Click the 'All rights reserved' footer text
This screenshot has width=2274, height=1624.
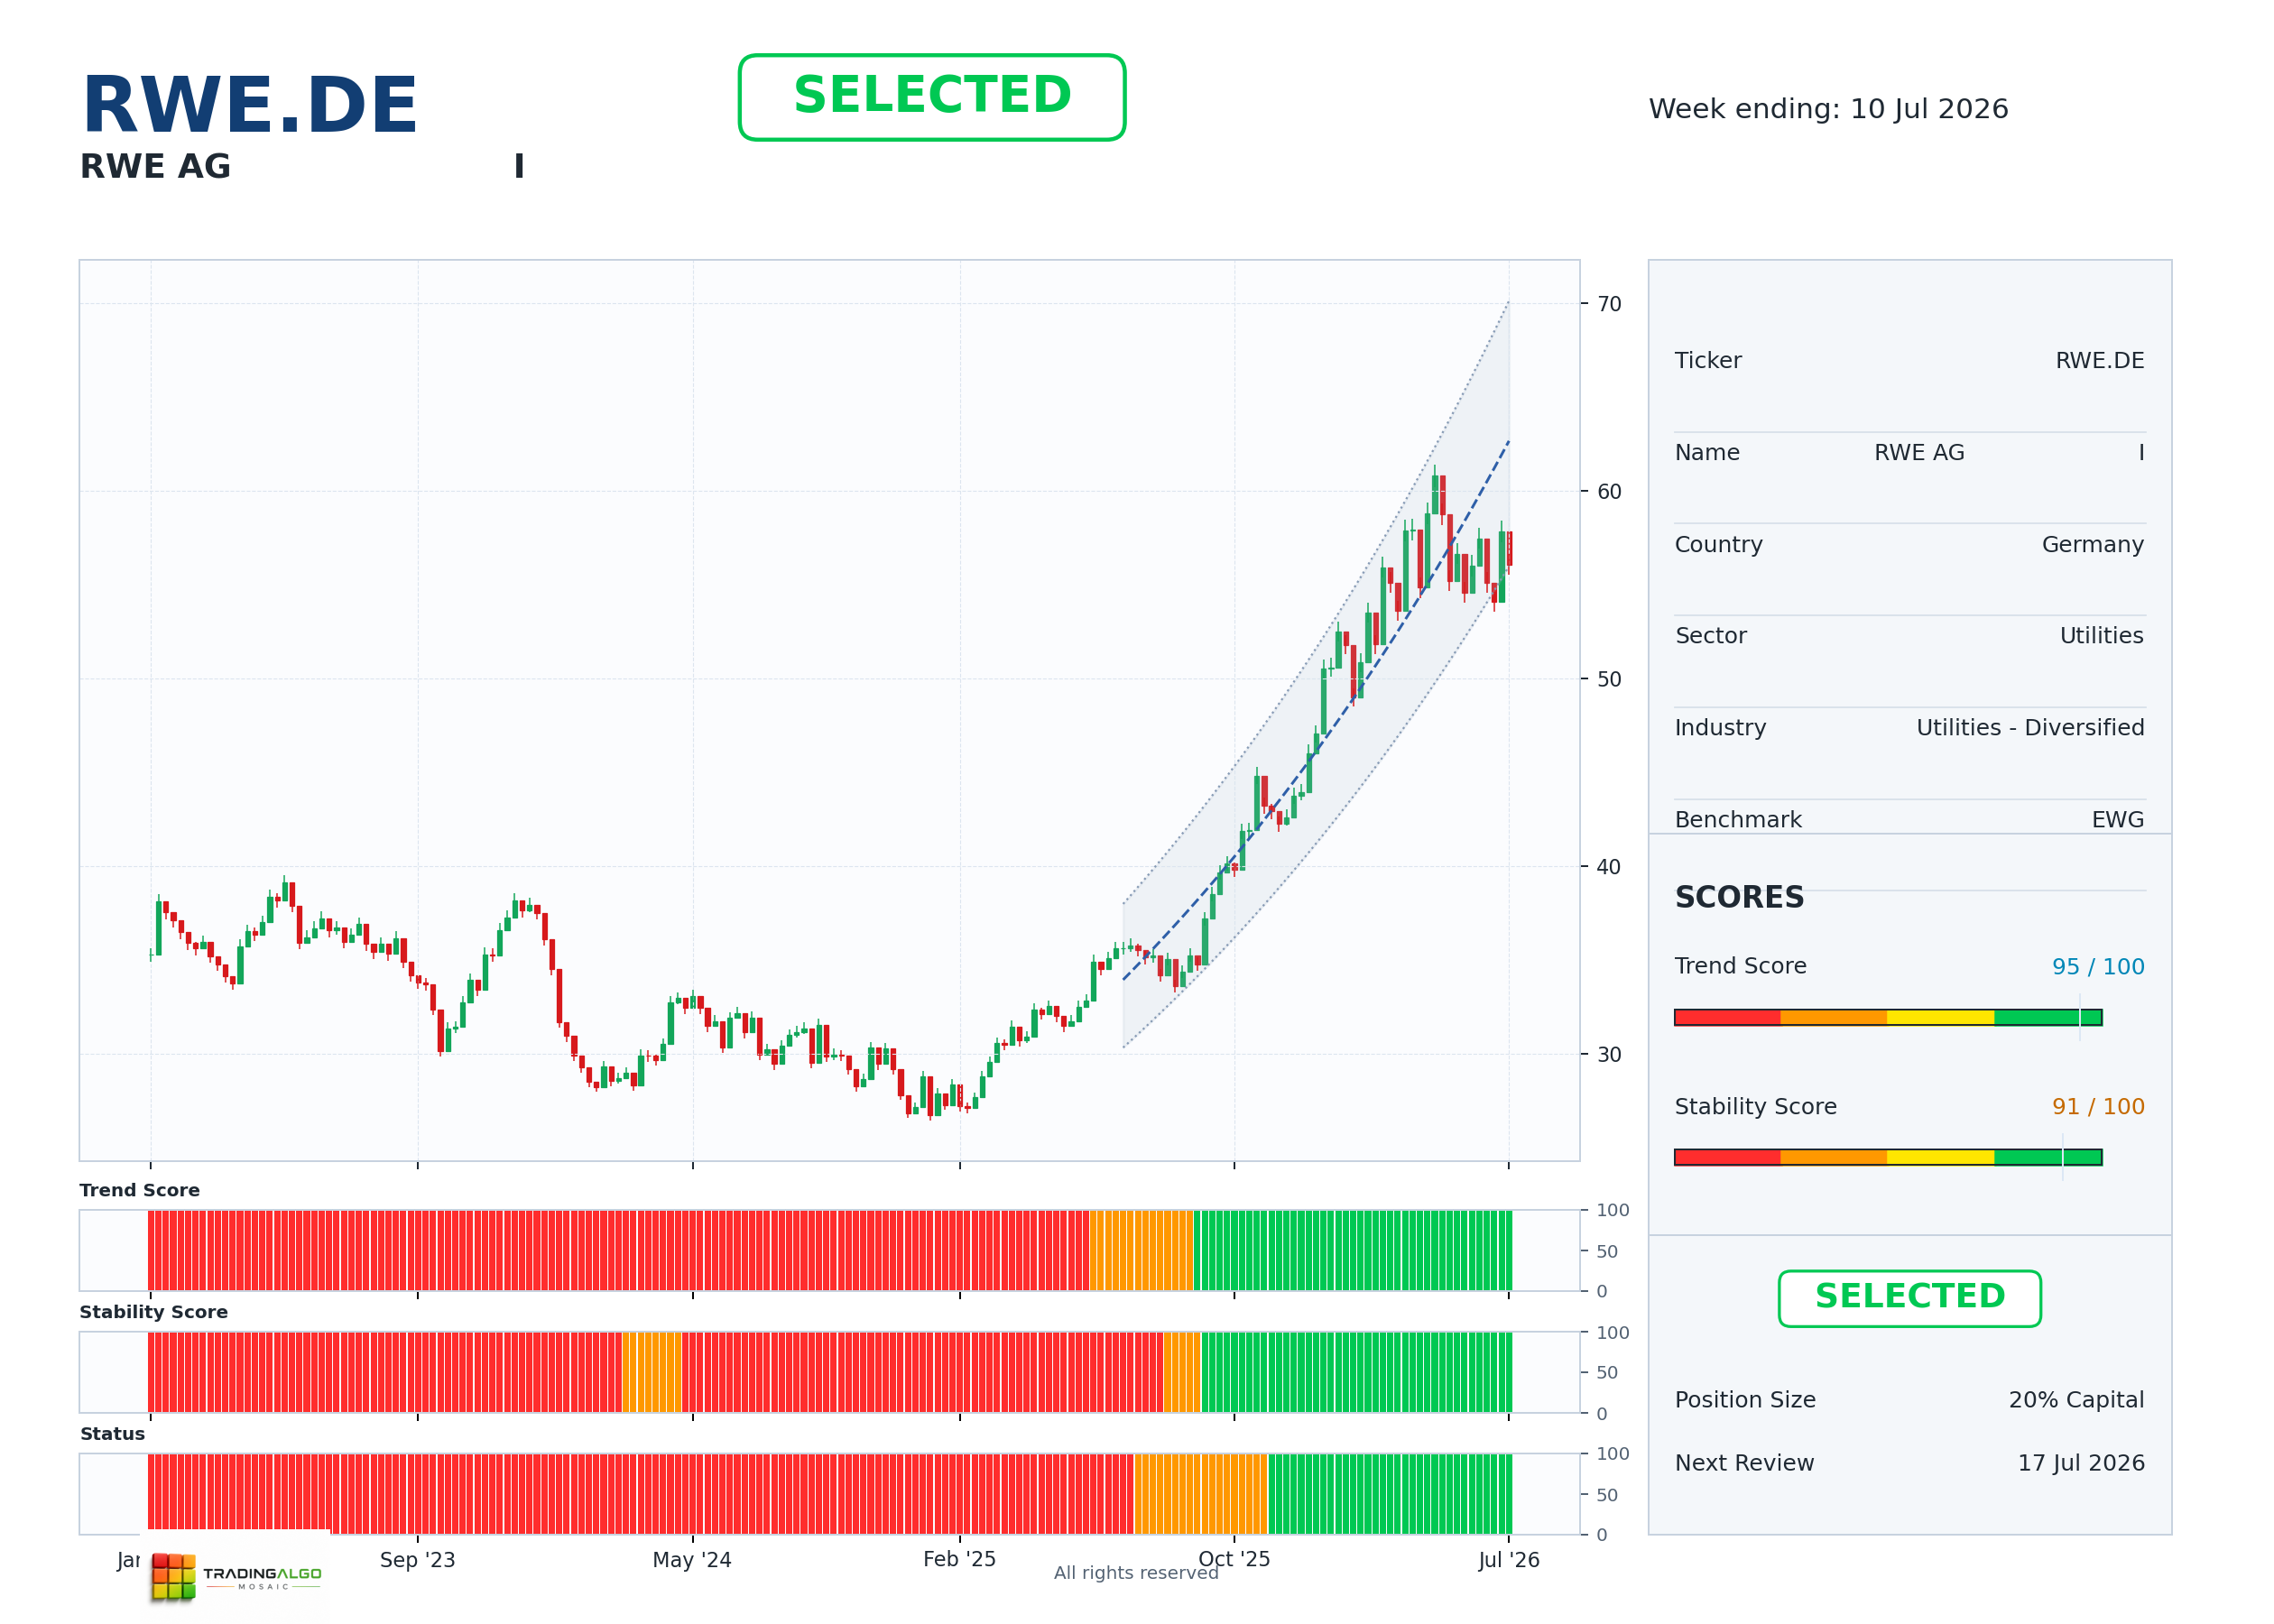(1136, 1573)
